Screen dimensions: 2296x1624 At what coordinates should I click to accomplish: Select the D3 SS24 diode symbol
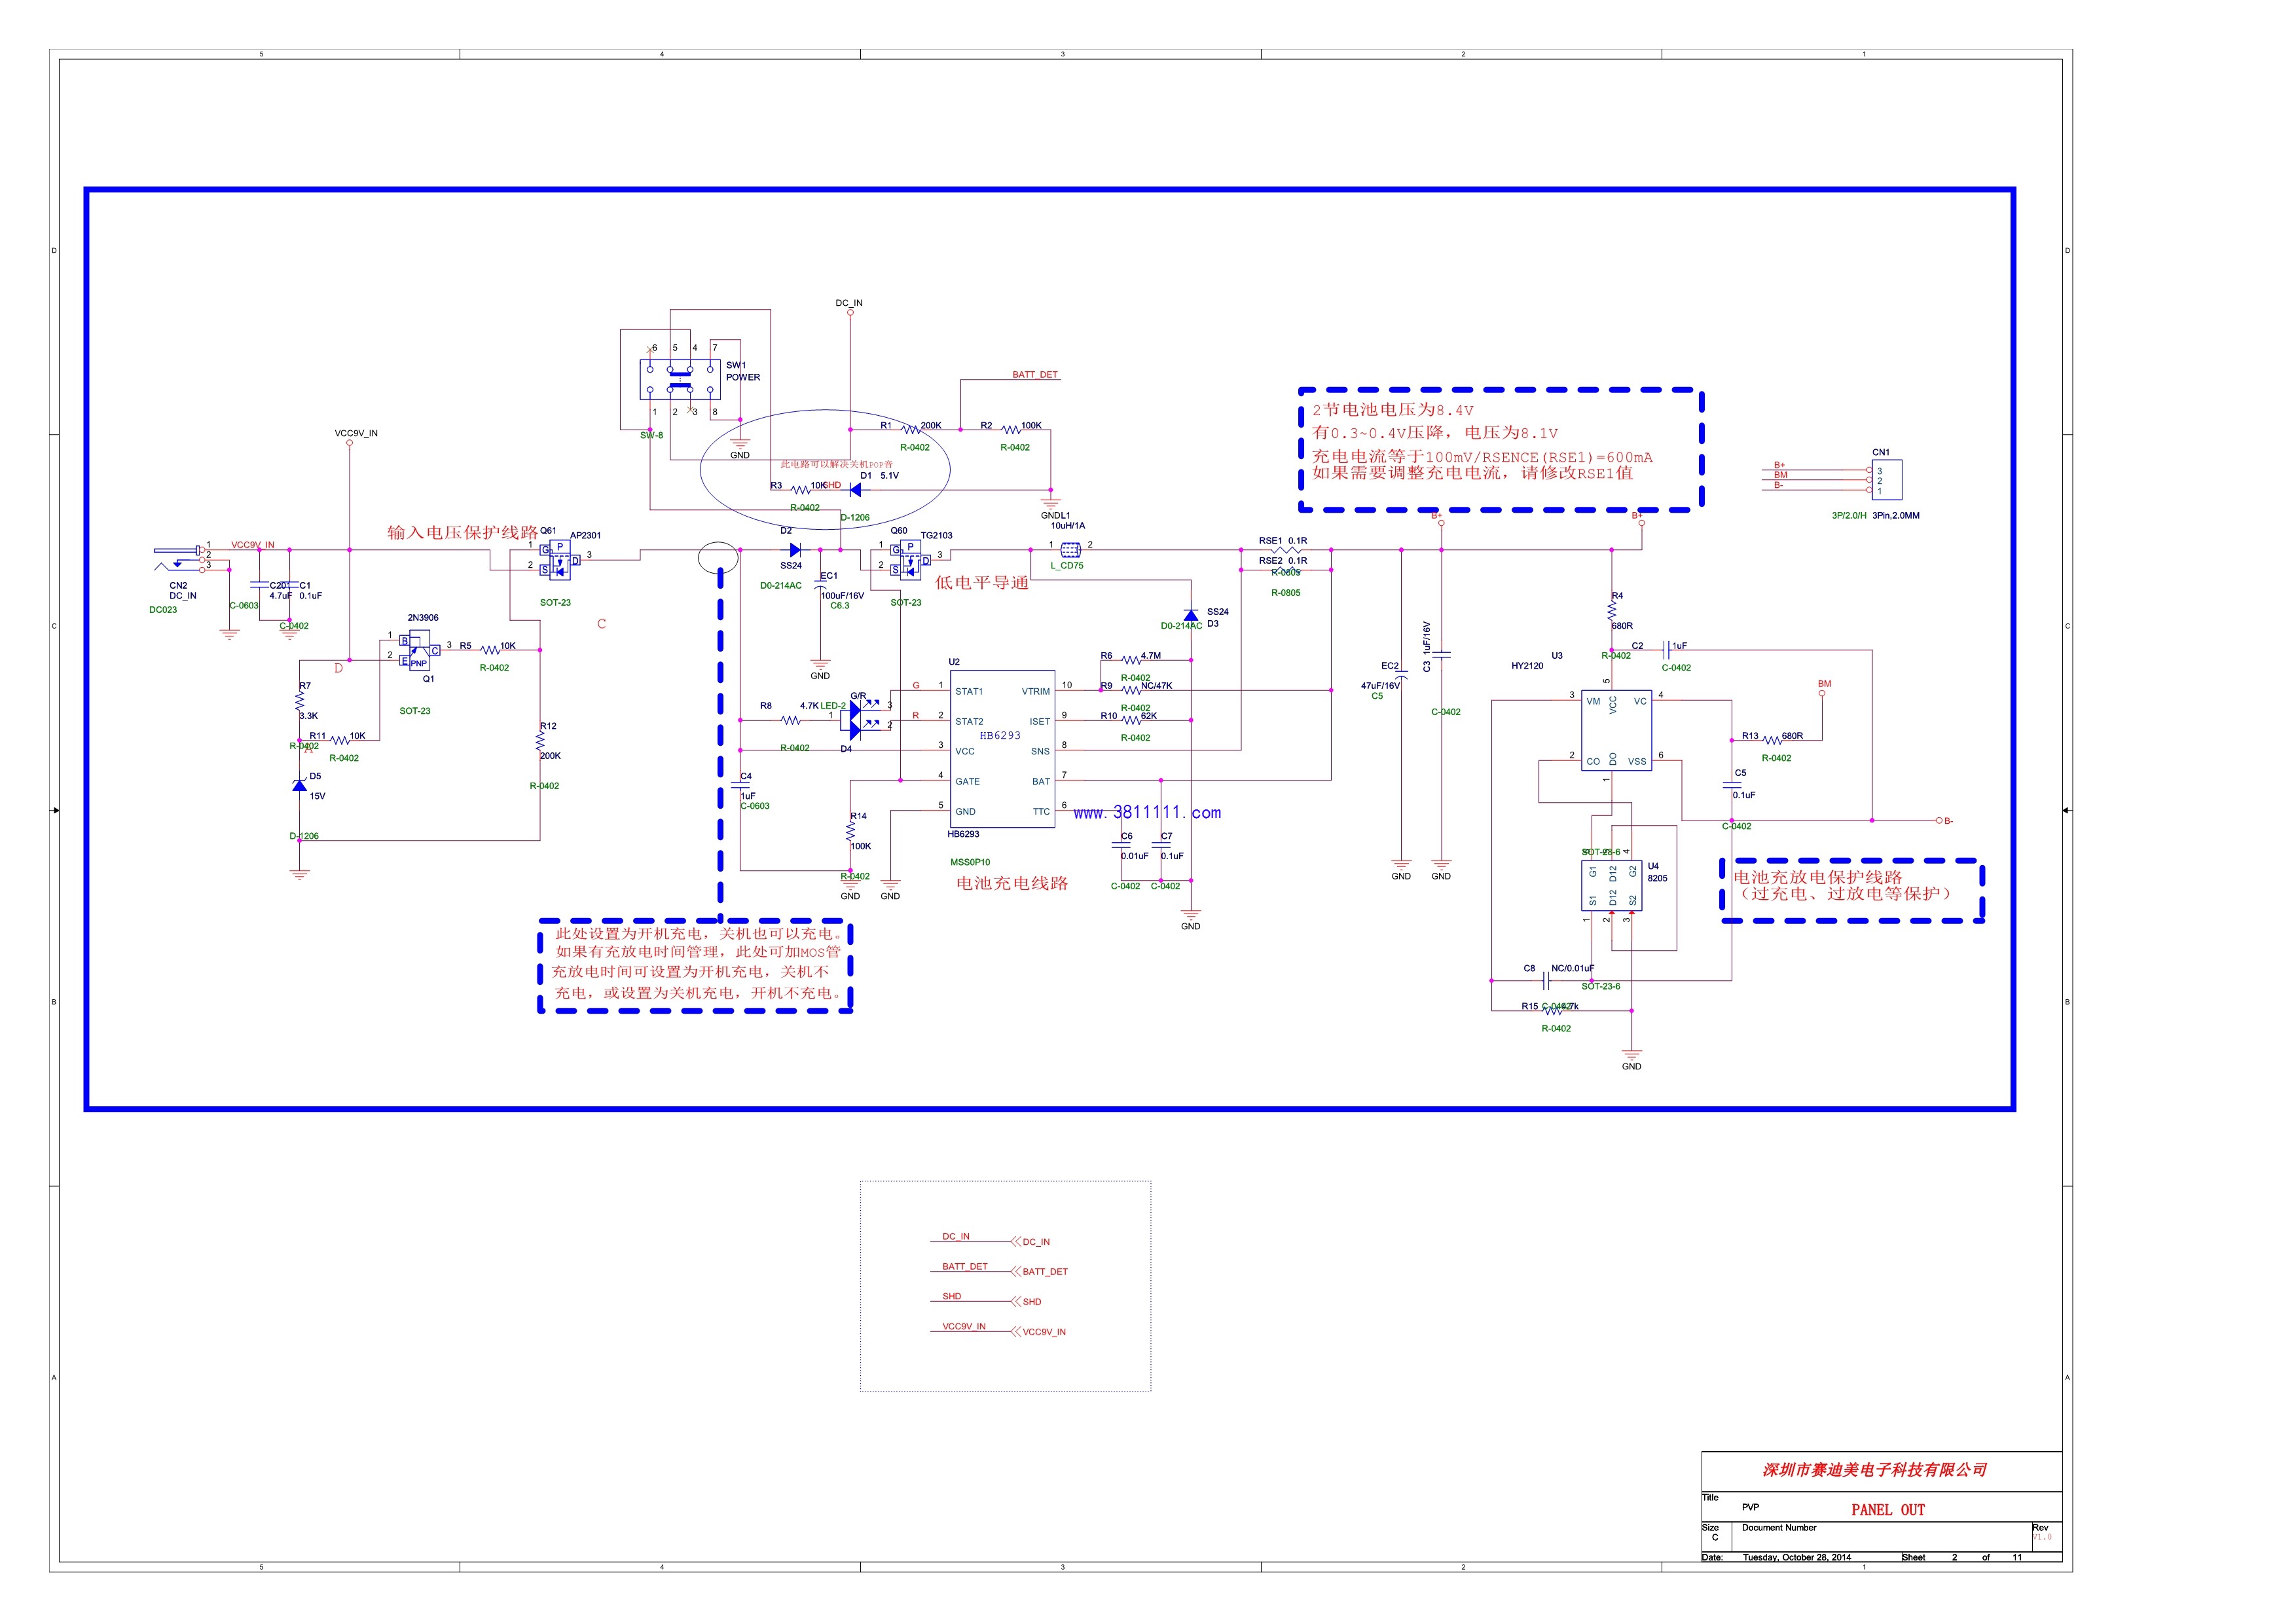(1190, 615)
